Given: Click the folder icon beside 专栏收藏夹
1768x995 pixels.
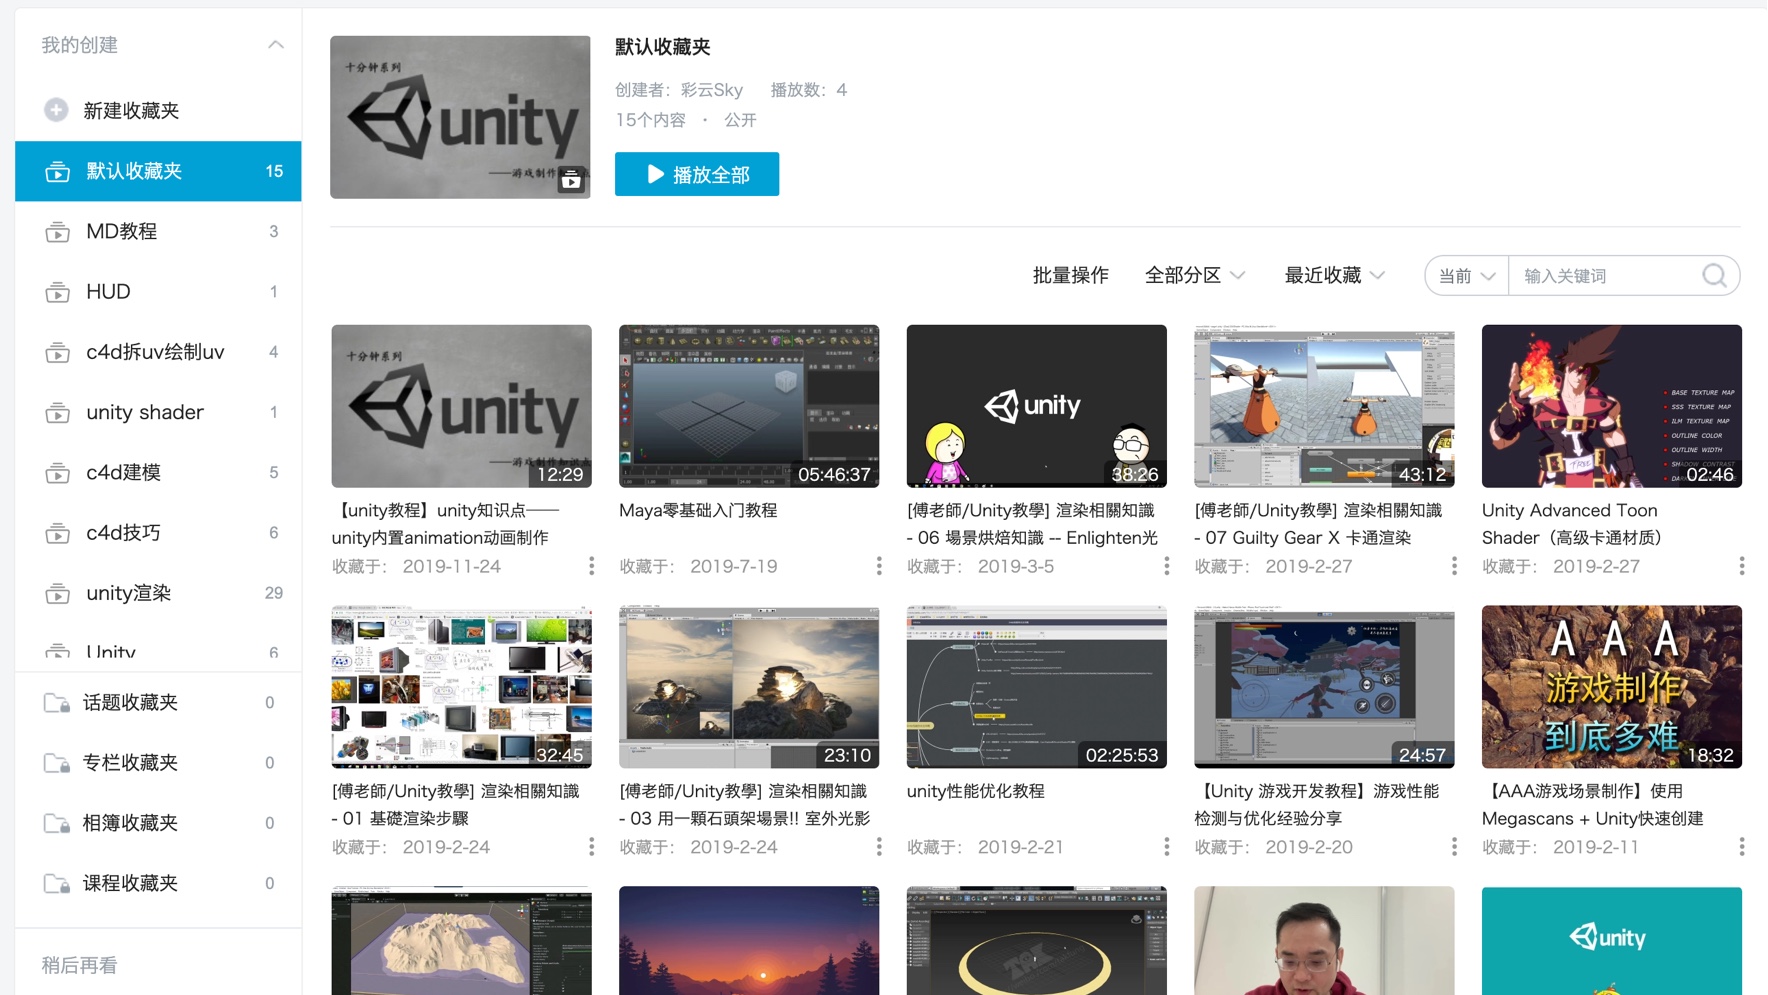Looking at the screenshot, I should (57, 763).
